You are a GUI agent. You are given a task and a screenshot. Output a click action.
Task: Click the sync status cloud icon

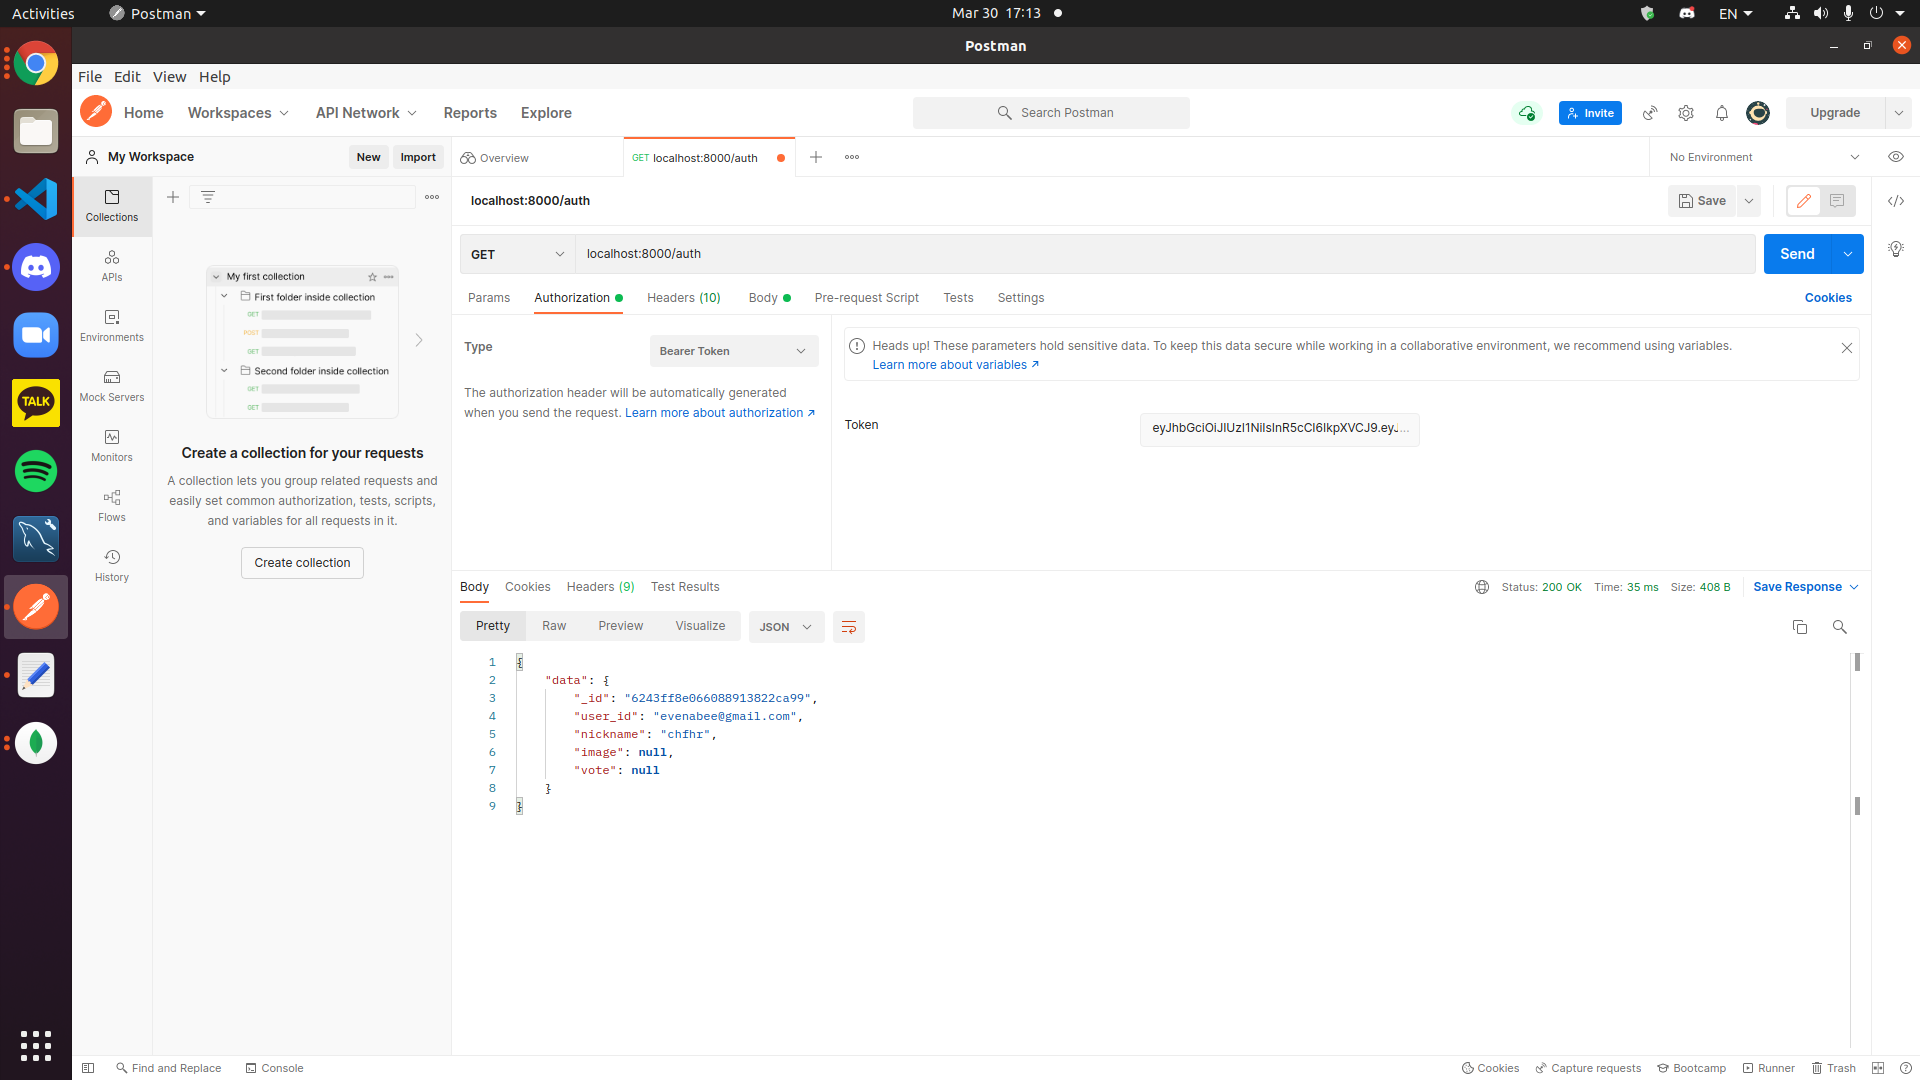click(1526, 113)
